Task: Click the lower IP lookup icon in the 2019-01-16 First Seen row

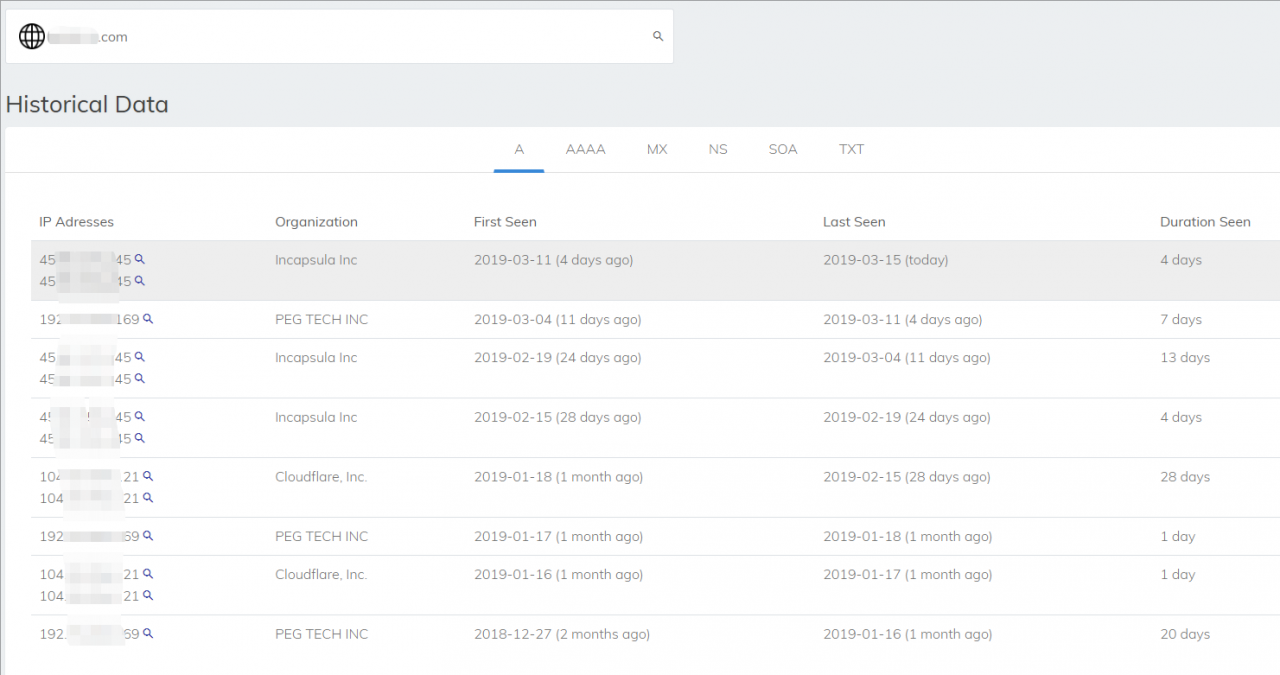Action: (148, 595)
